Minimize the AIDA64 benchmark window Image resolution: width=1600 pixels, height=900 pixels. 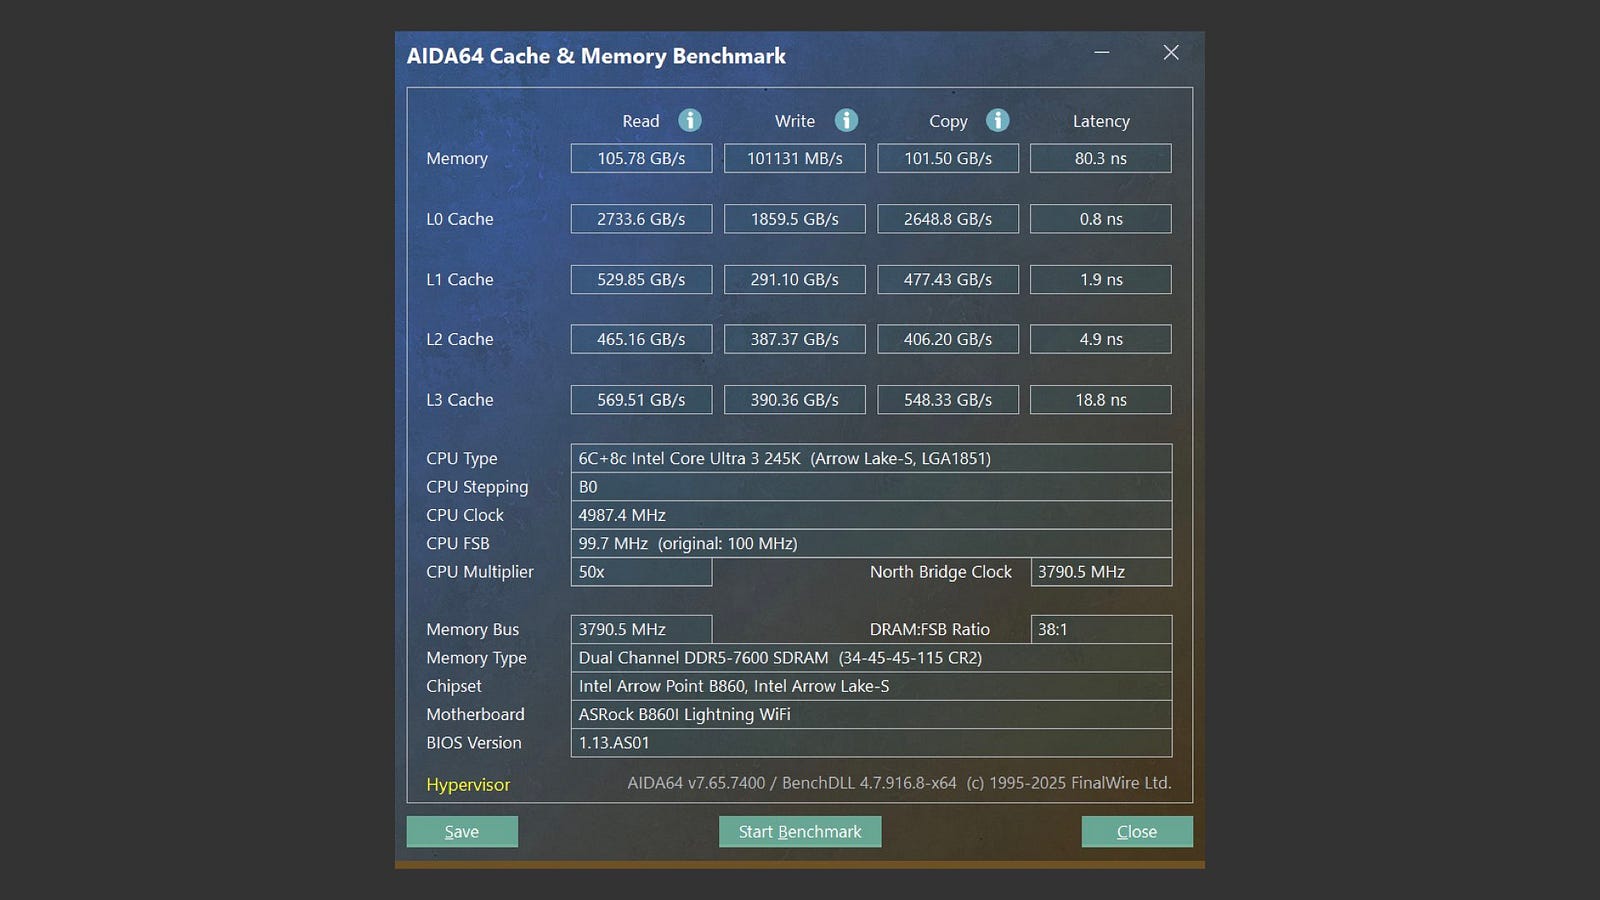(1101, 52)
